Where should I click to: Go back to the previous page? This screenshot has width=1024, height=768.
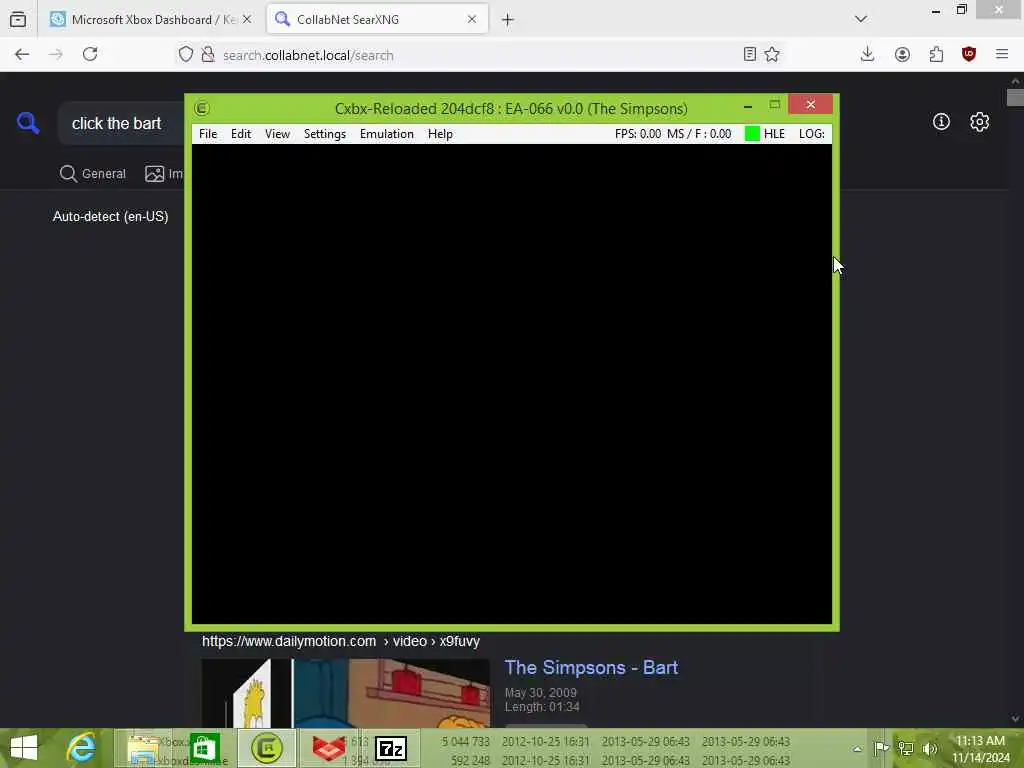click(22, 54)
